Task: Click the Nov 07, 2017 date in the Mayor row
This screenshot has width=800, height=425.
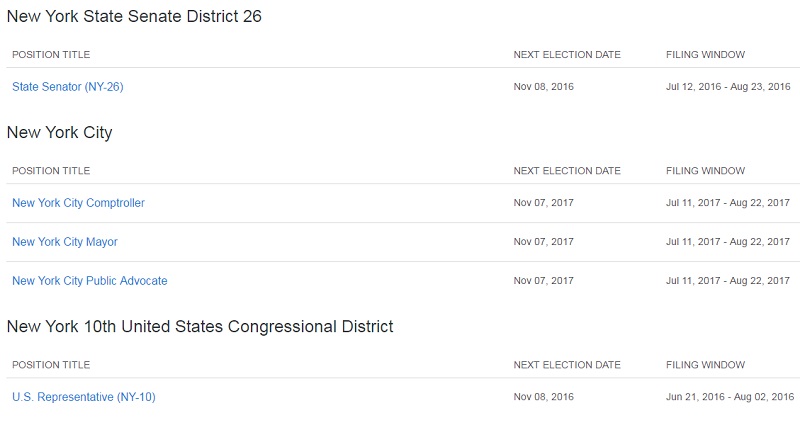Action: (543, 242)
